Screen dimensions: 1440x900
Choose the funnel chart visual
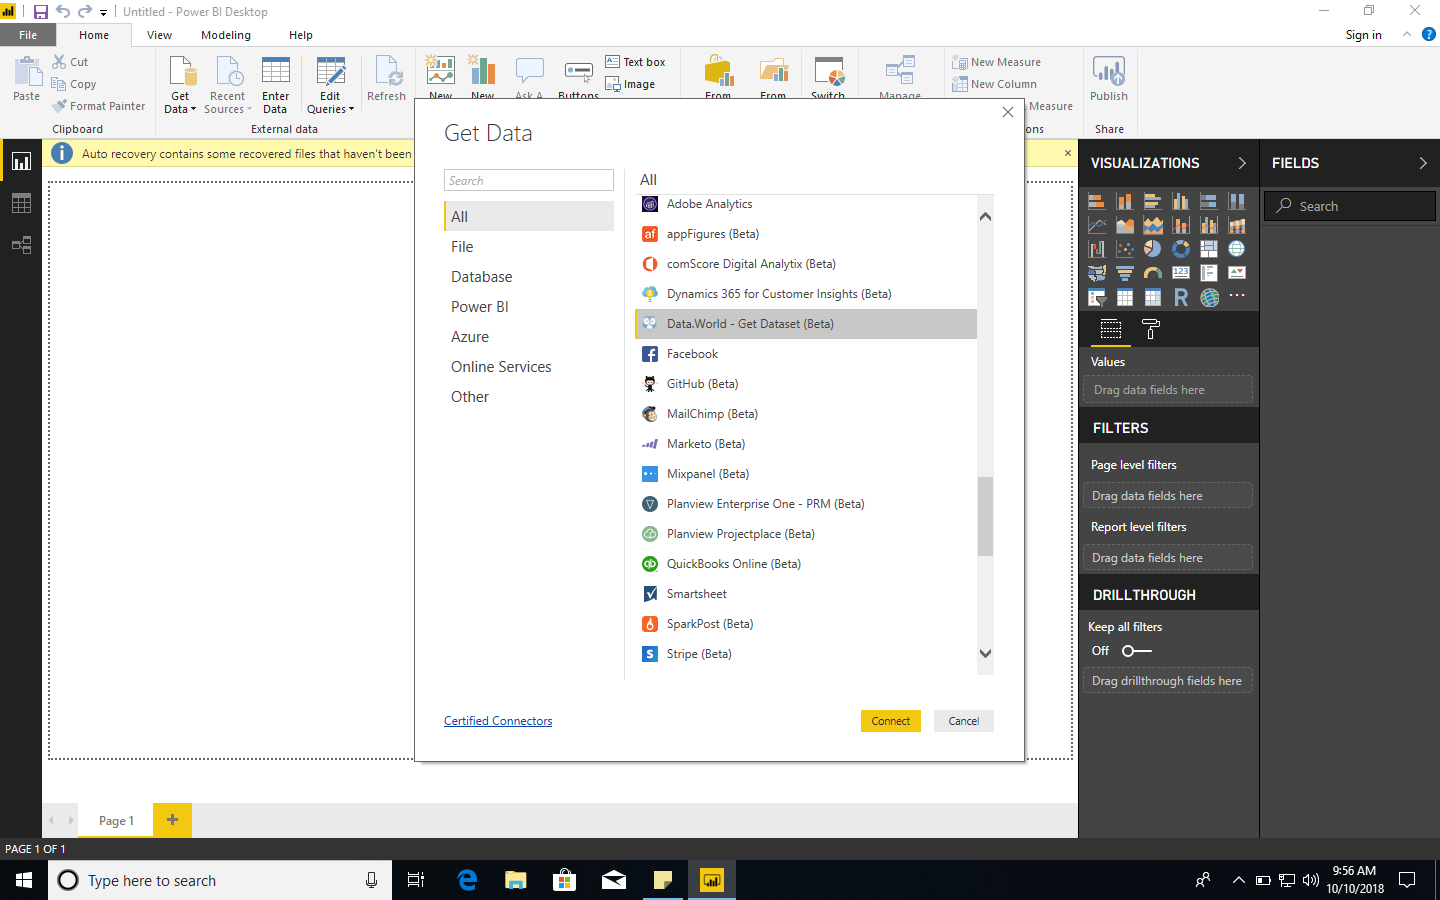click(1125, 272)
